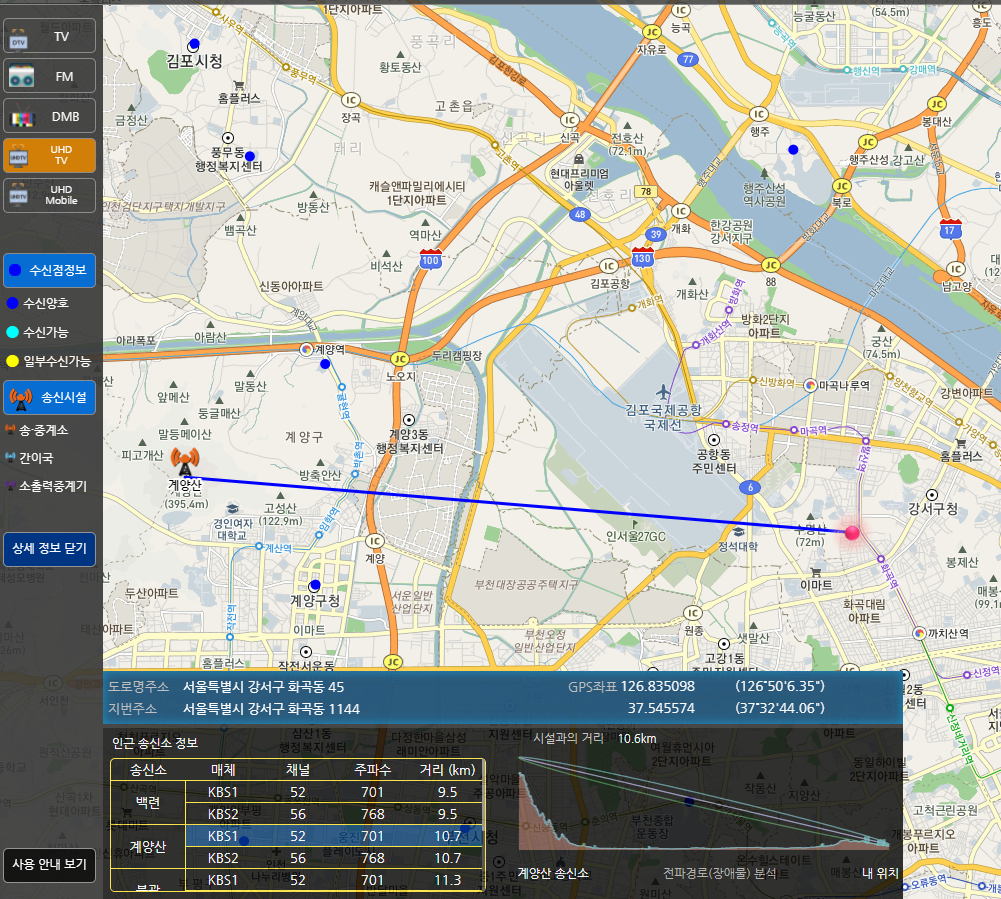Click the route 77 badge
This screenshot has height=899, width=1001.
tap(687, 59)
